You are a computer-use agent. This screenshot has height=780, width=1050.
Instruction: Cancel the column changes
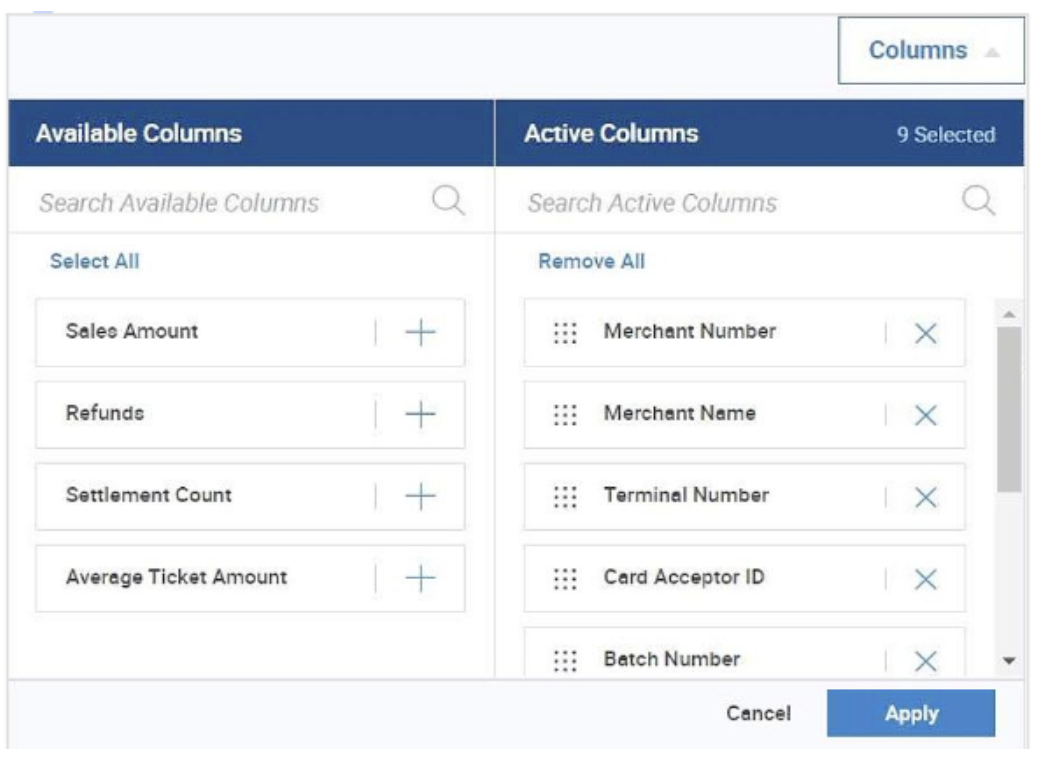click(758, 714)
